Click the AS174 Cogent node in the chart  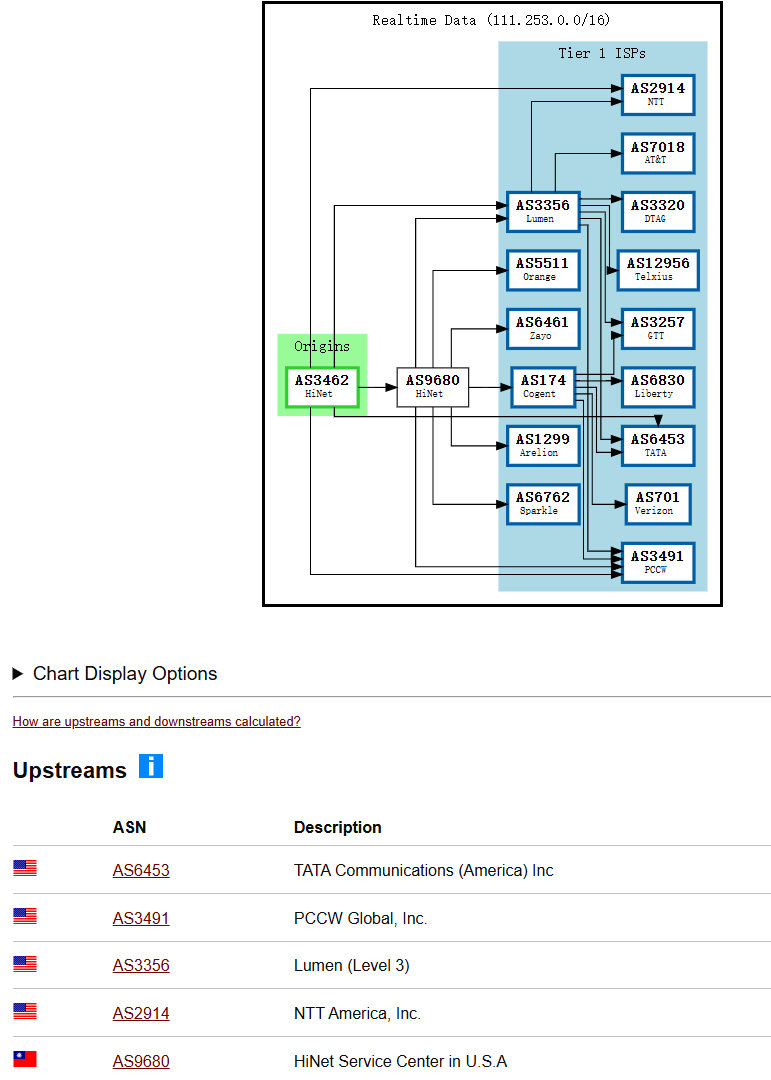(x=543, y=387)
